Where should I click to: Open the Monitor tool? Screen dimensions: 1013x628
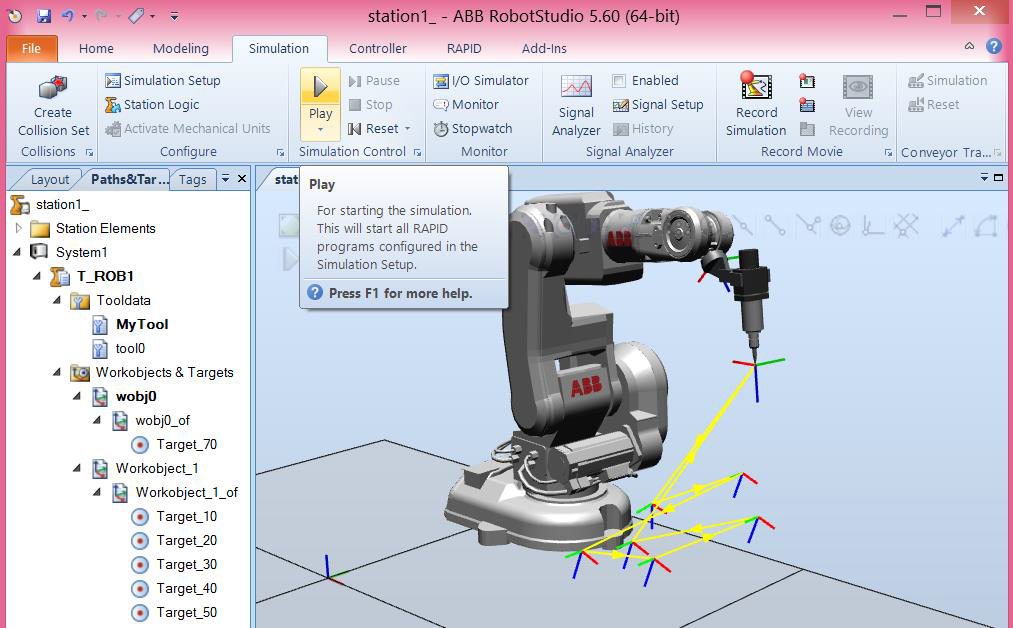(466, 104)
